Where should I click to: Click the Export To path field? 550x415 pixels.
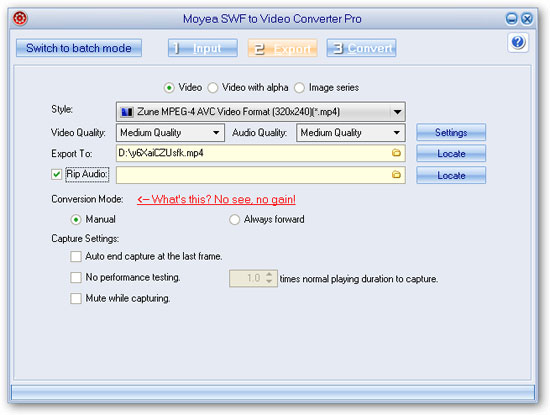click(261, 153)
